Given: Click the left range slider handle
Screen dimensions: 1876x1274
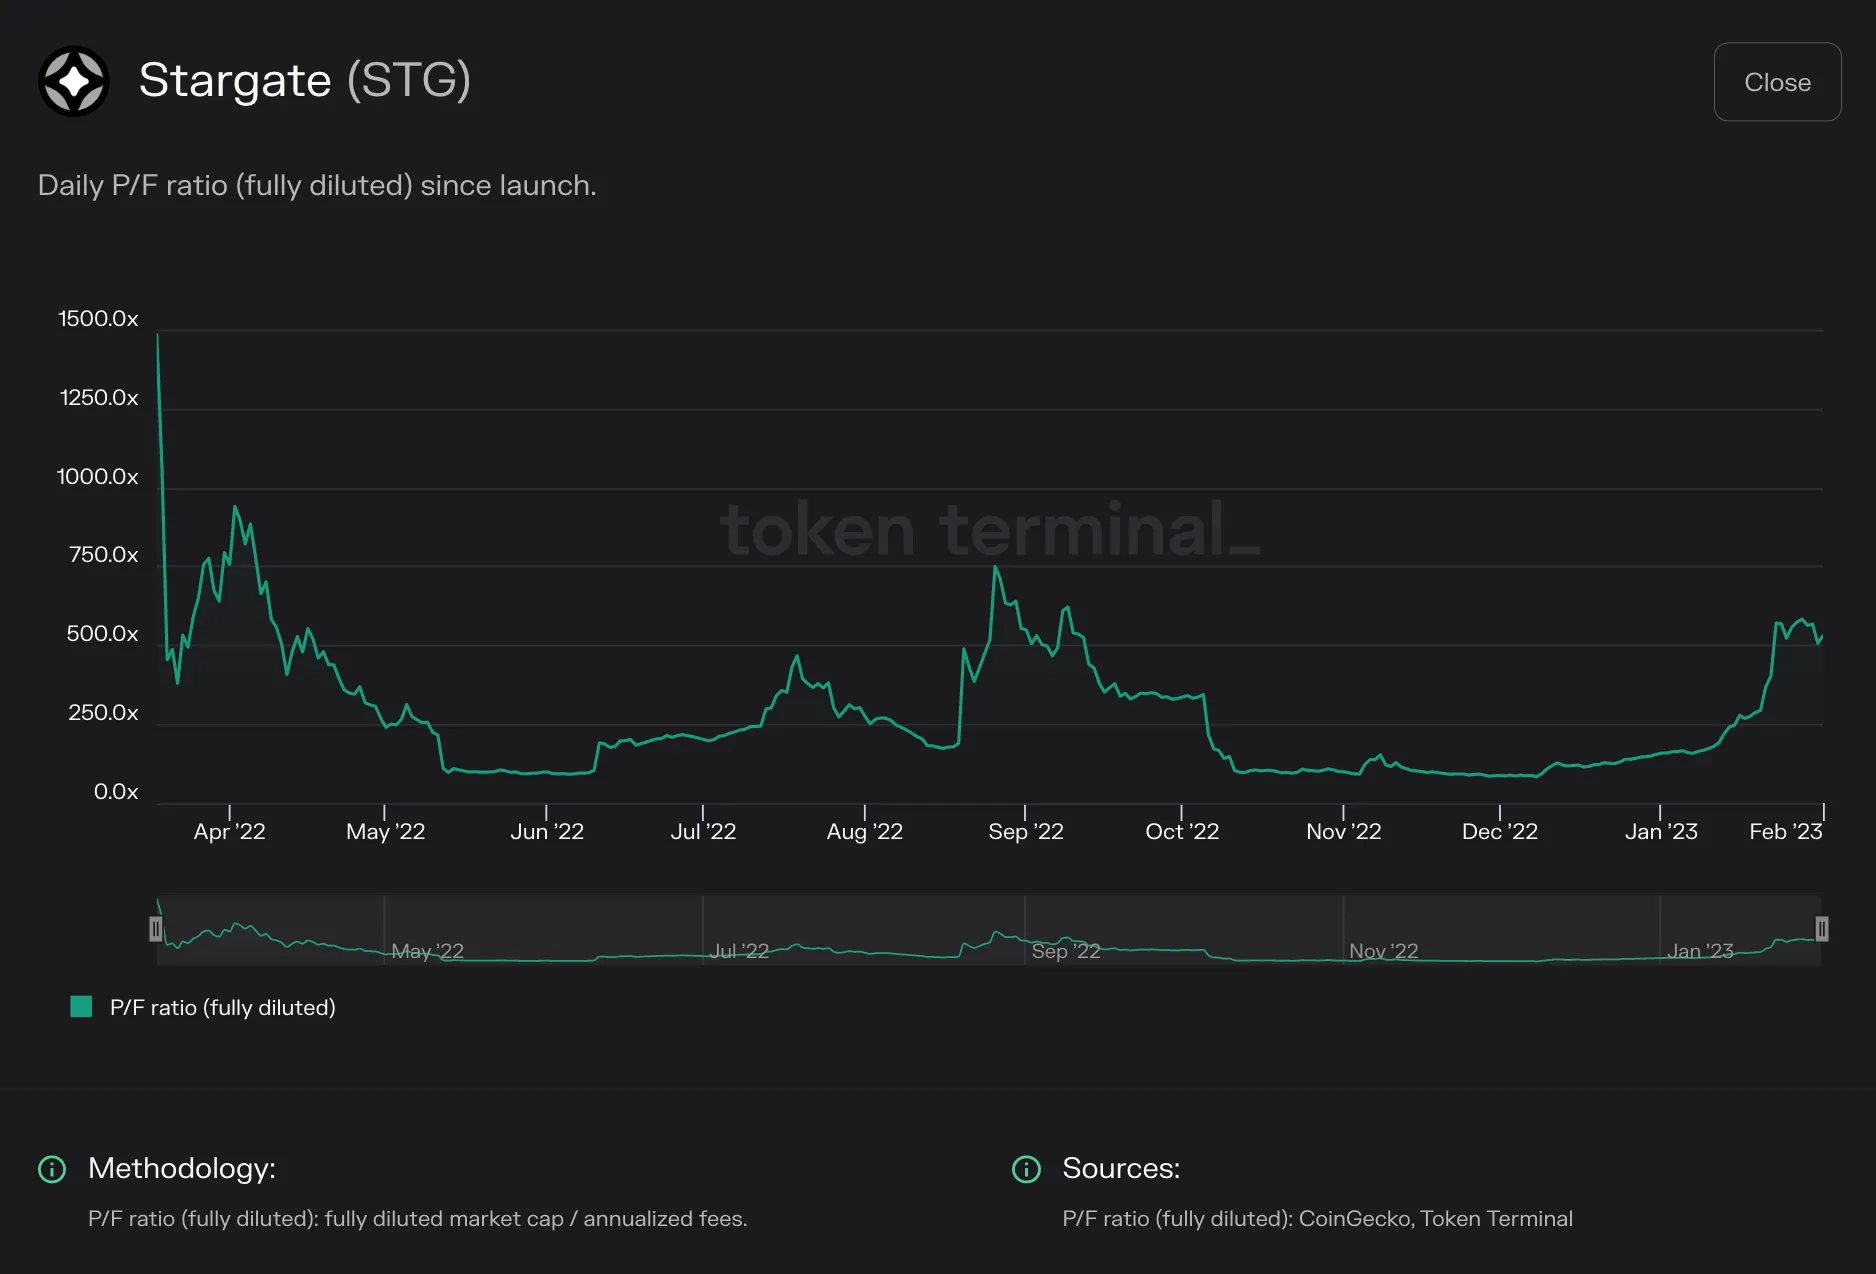Looking at the screenshot, I should coord(155,929).
